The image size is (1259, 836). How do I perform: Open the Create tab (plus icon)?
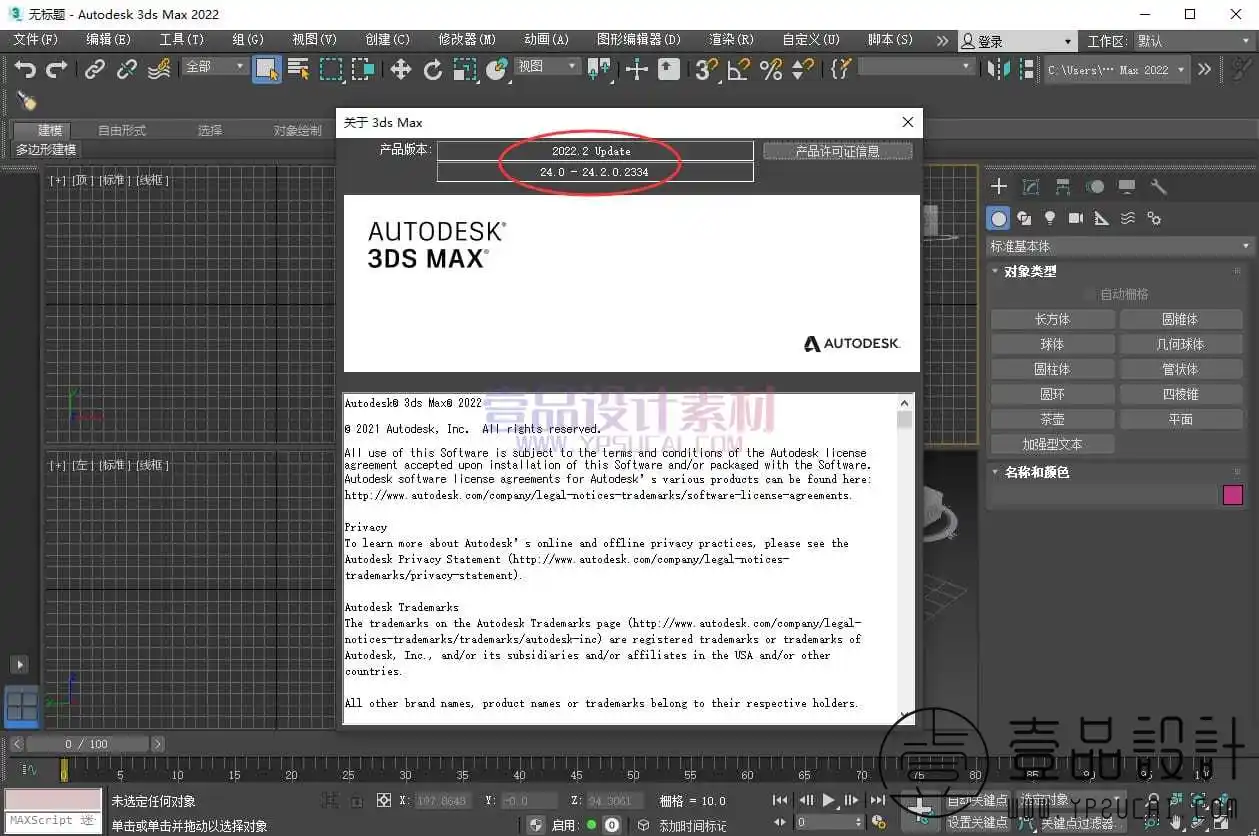point(998,187)
